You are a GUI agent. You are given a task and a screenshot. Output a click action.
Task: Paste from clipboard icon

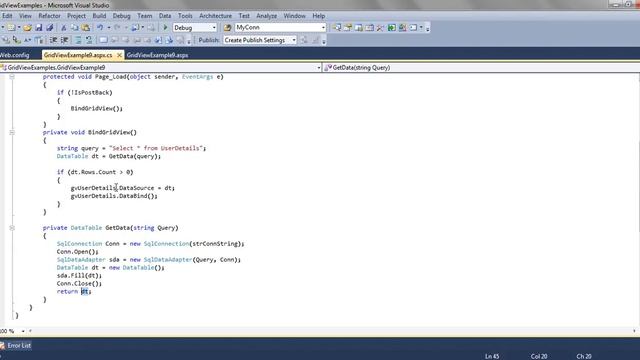tap(86, 28)
